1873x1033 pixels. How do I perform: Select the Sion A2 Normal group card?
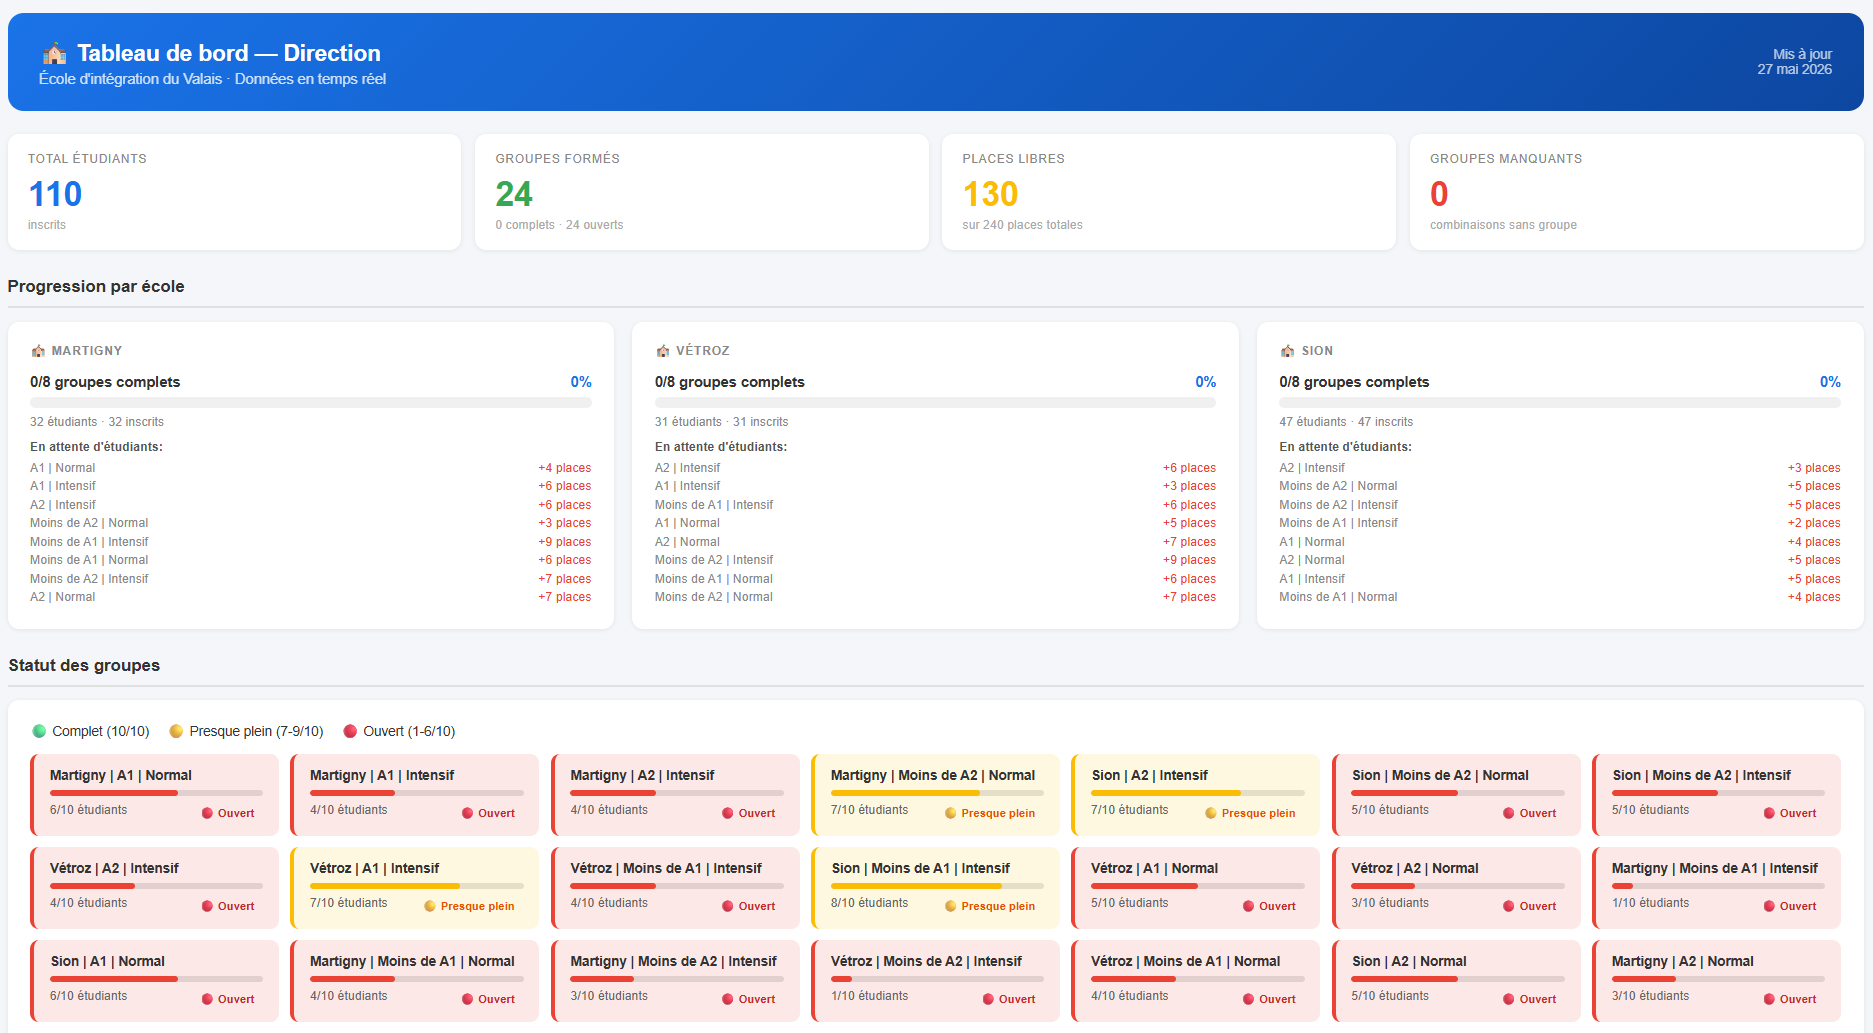[x=1456, y=980]
